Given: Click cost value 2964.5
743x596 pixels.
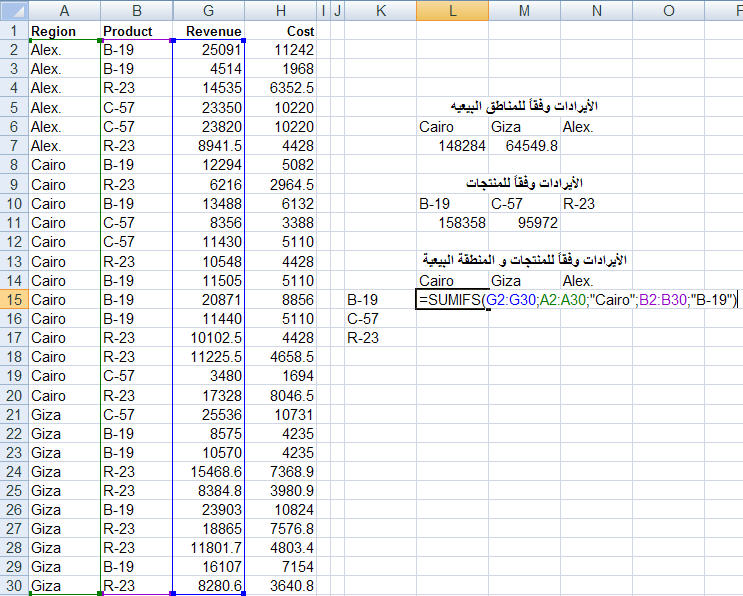Looking at the screenshot, I should (x=291, y=184).
